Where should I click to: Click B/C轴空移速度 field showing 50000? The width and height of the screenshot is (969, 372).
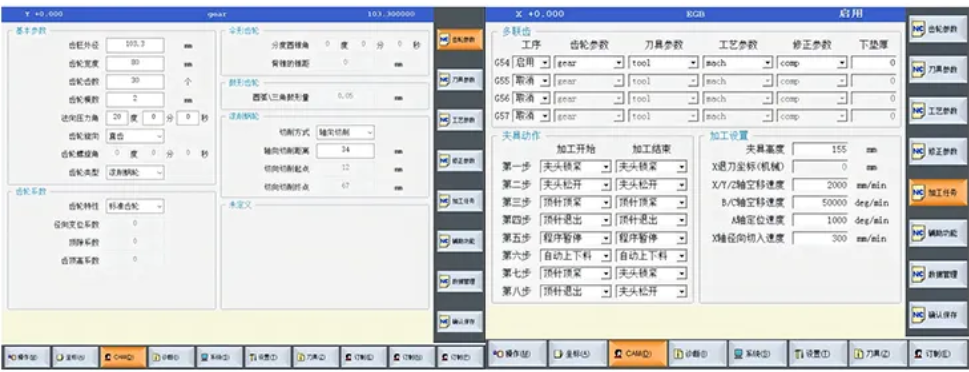pyautogui.click(x=821, y=203)
